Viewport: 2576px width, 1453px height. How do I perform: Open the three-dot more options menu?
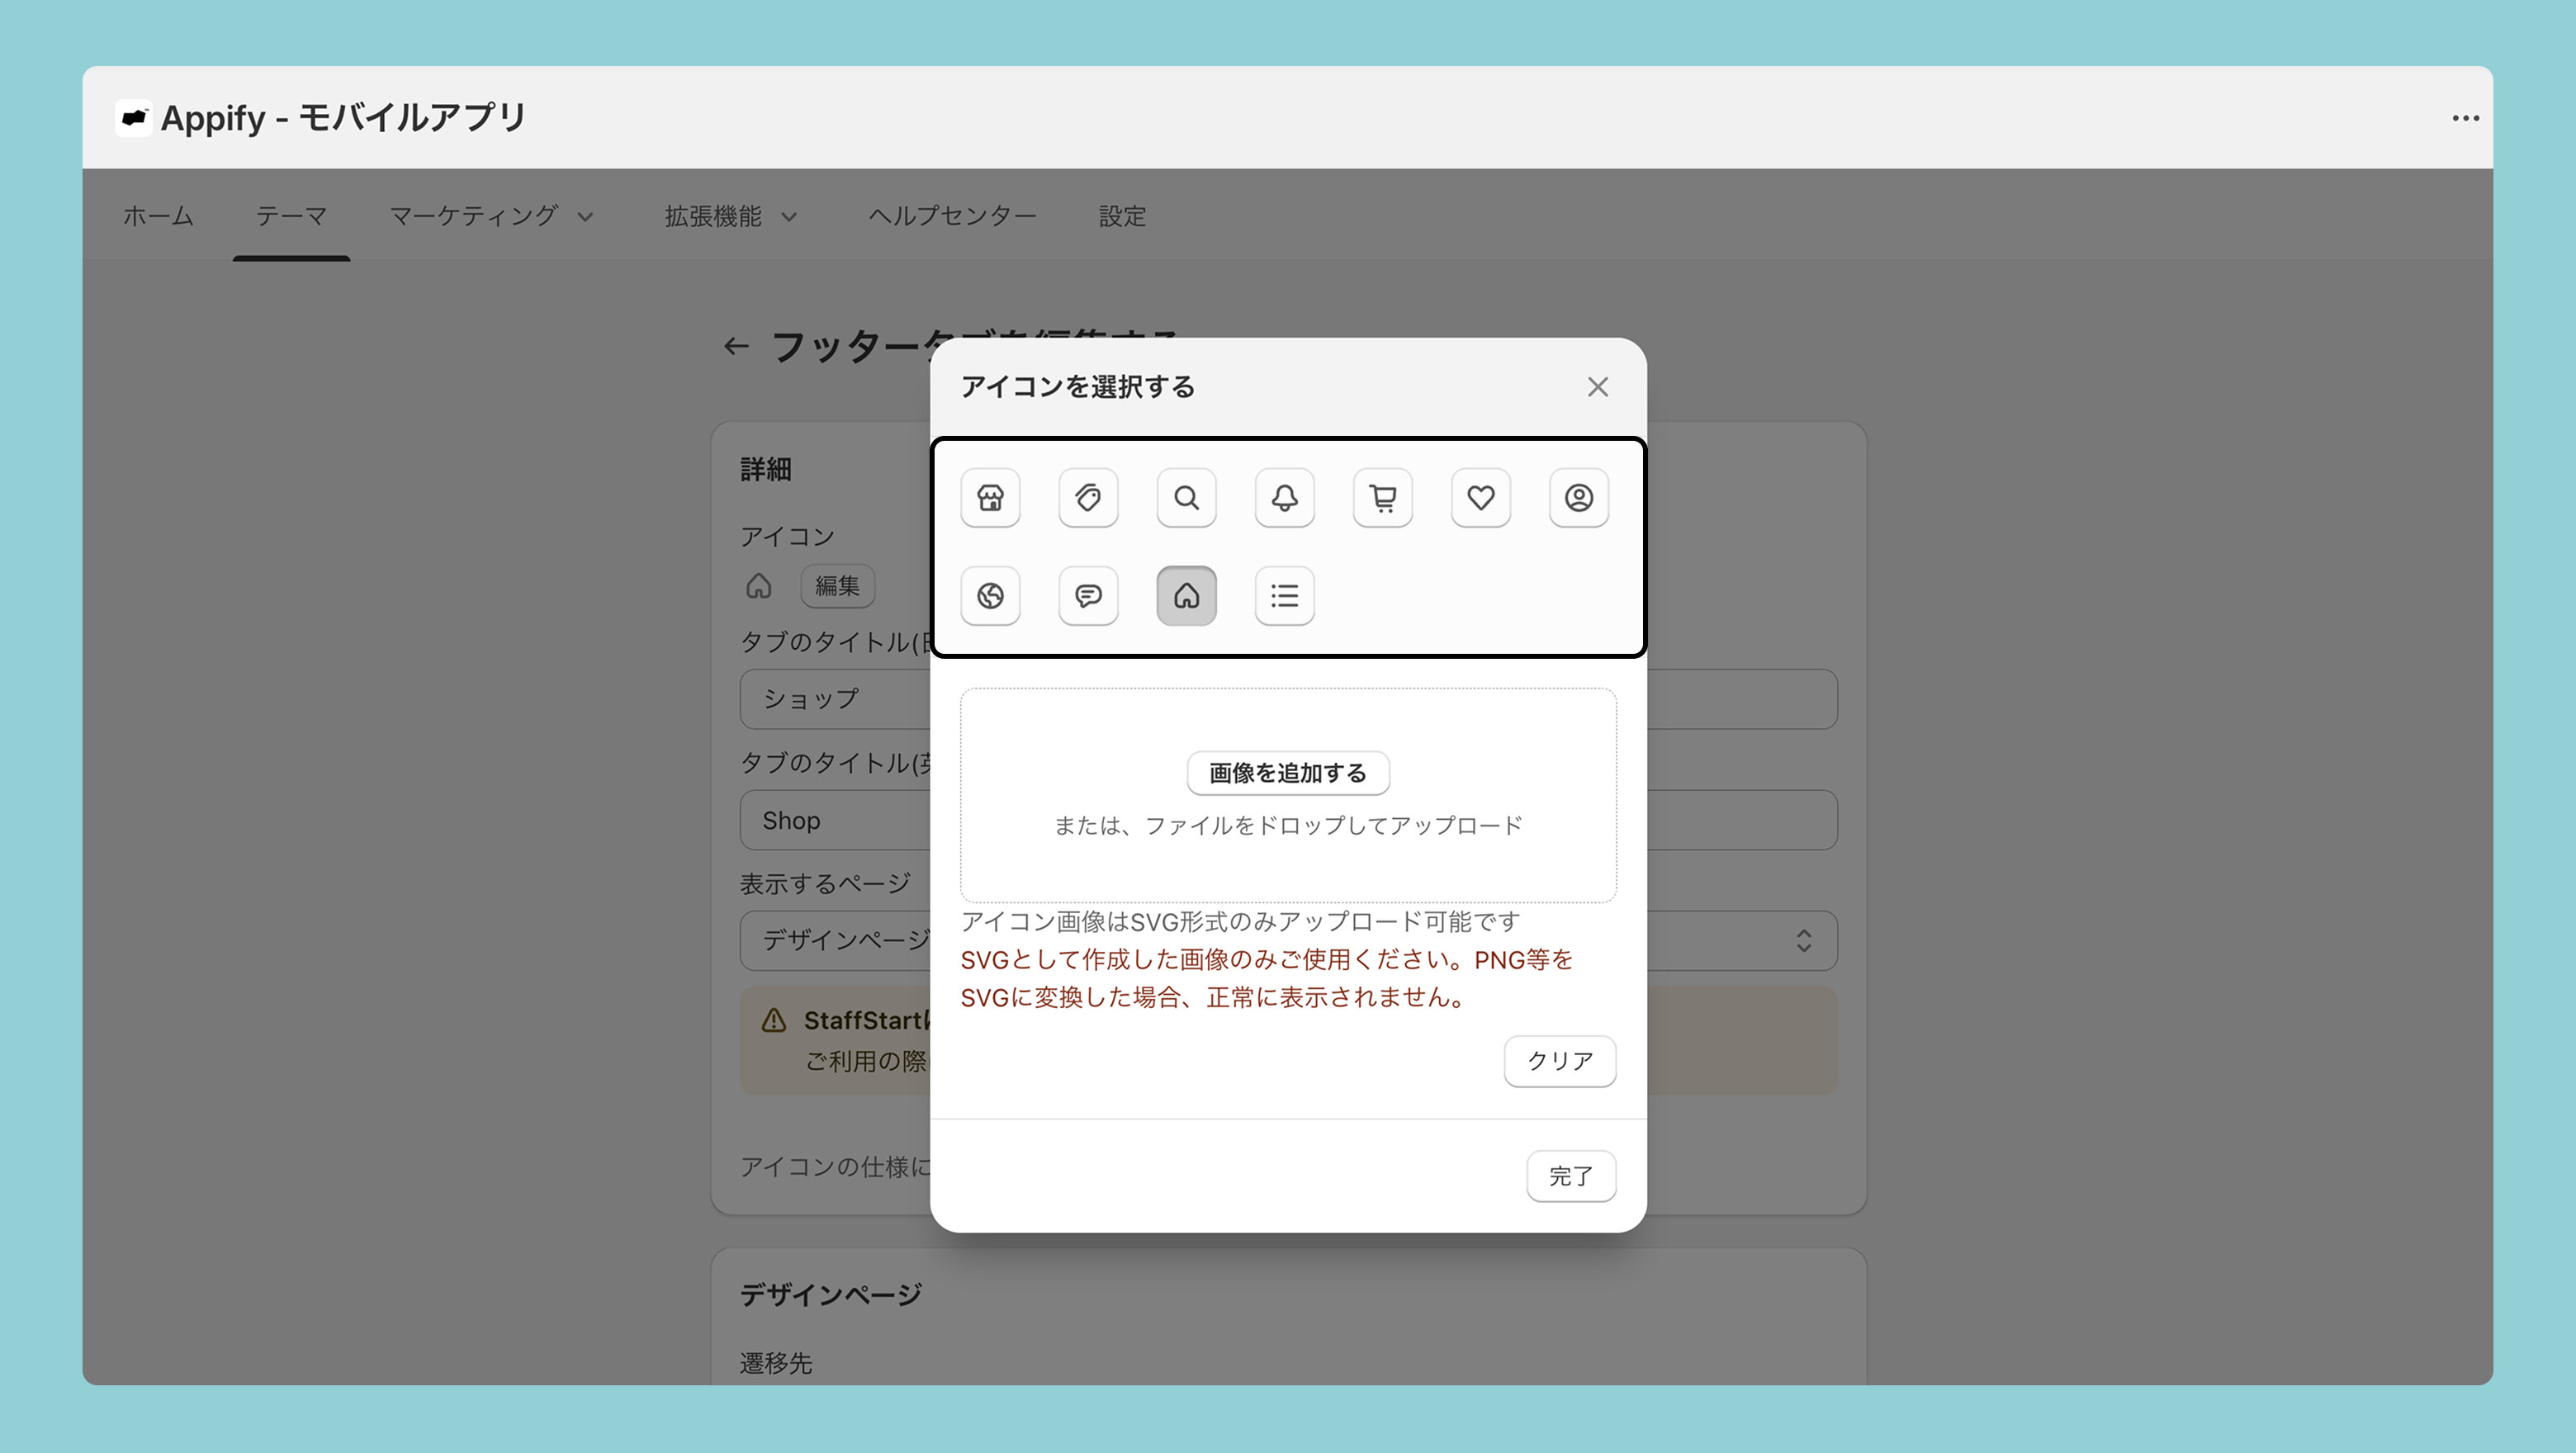pyautogui.click(x=2465, y=118)
